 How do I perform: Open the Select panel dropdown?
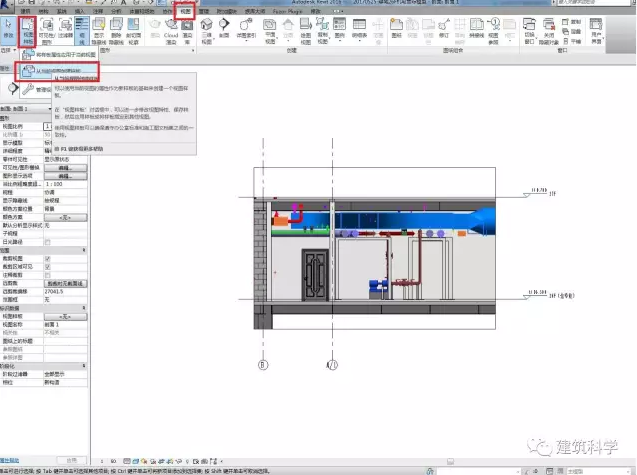pyautogui.click(x=8, y=50)
